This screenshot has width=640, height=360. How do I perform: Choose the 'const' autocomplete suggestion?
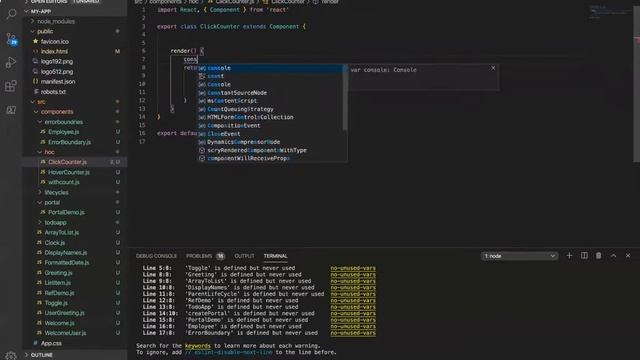click(x=270, y=76)
